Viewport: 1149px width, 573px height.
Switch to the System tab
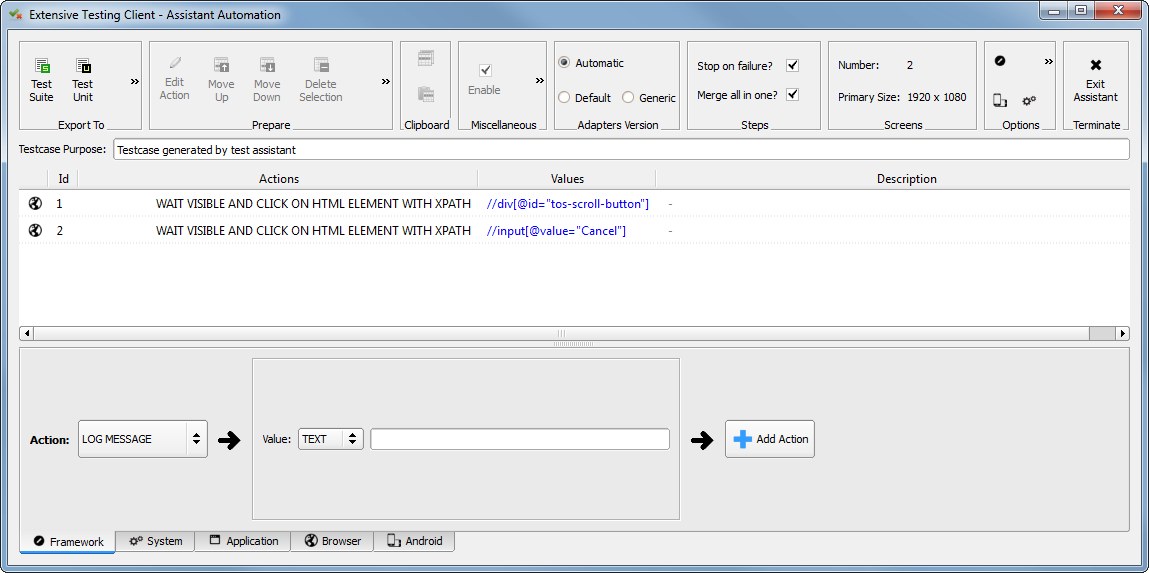155,541
